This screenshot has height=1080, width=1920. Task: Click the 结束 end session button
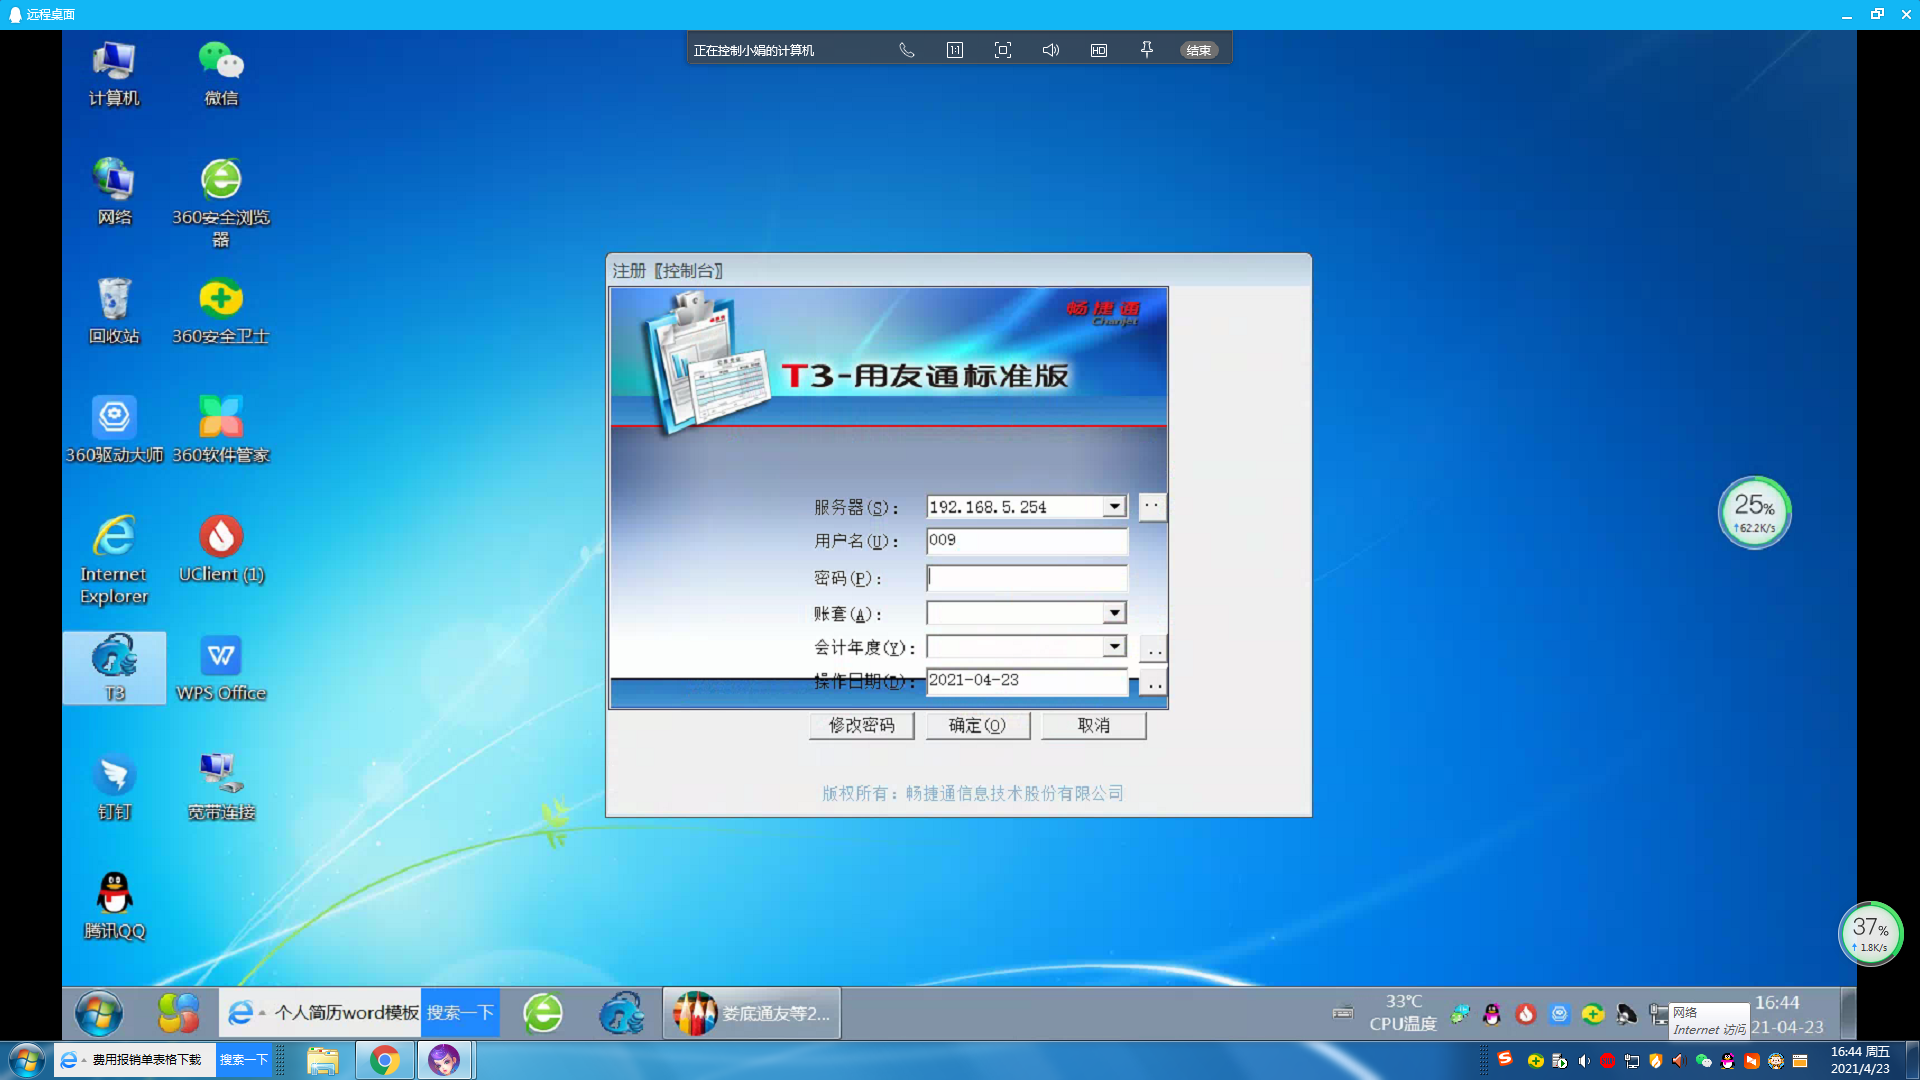pyautogui.click(x=1199, y=50)
